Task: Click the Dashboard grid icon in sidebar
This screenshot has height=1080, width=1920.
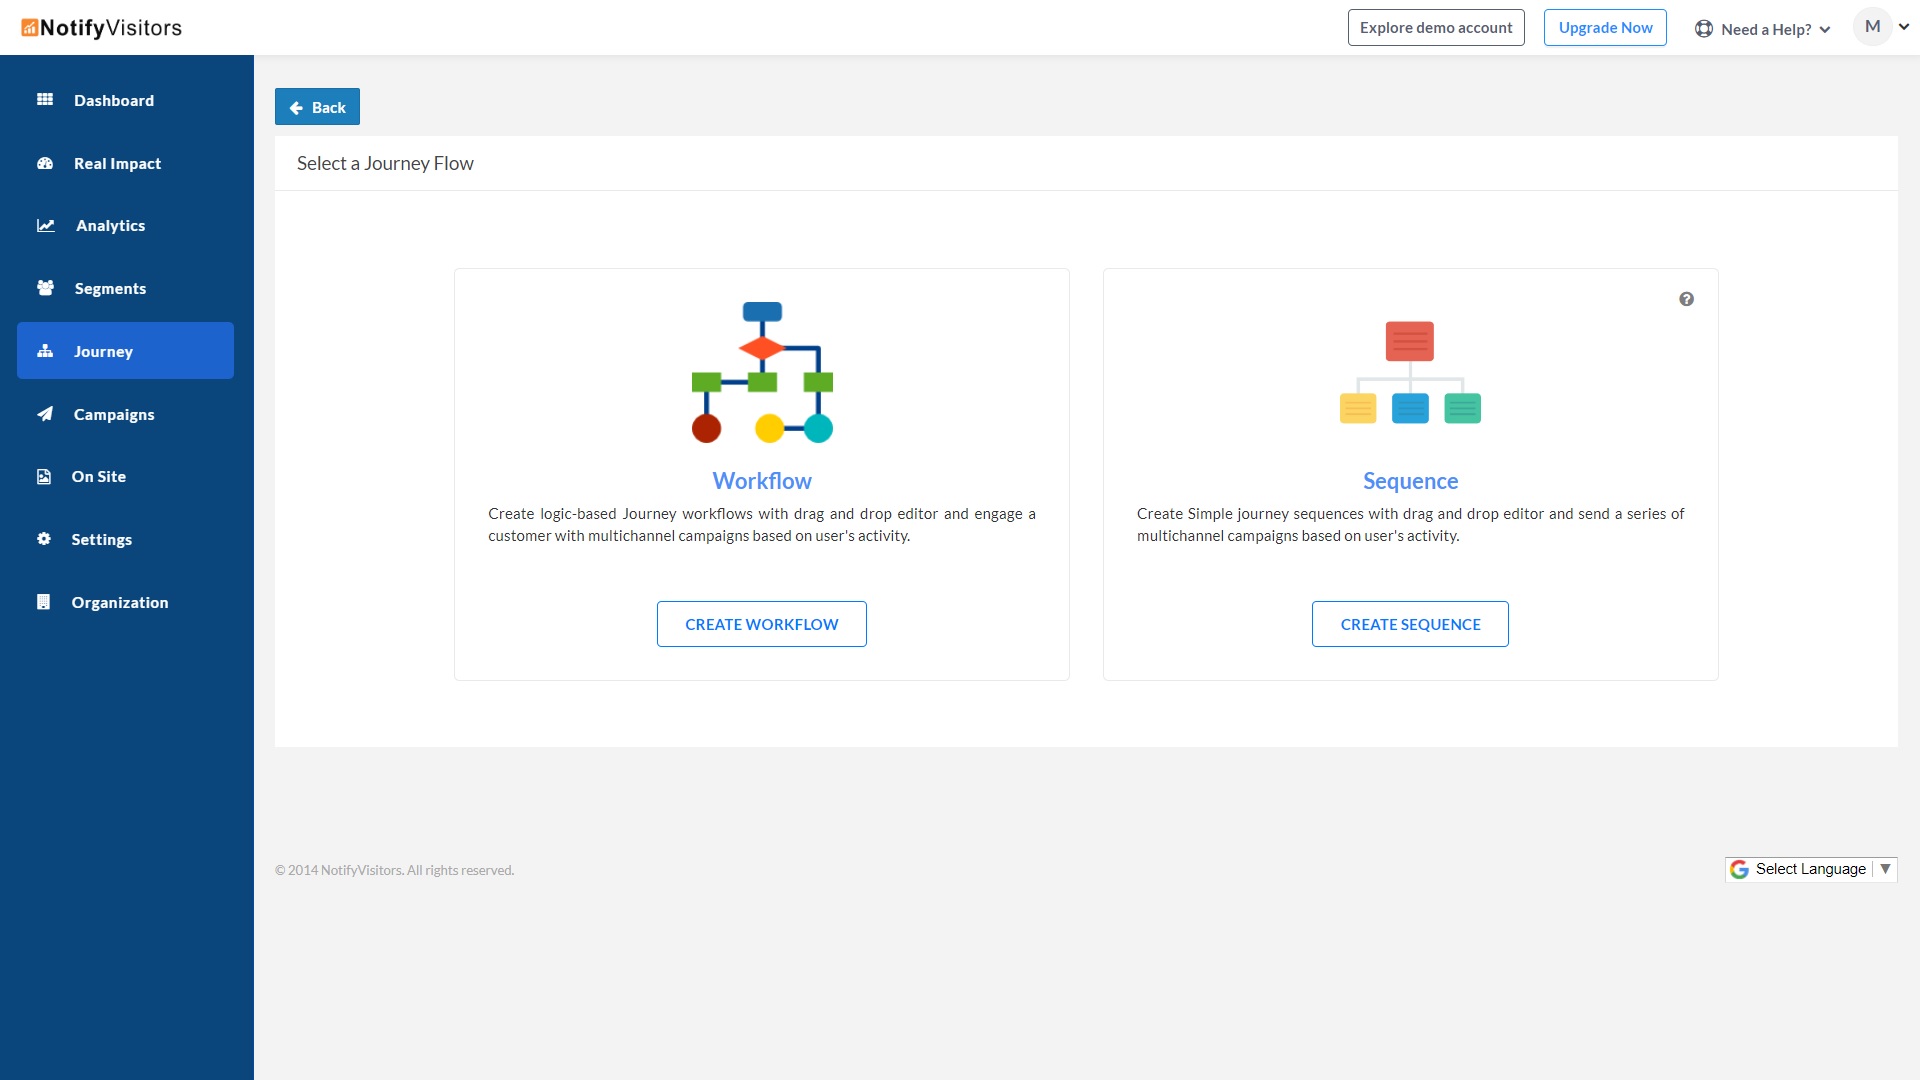Action: pyautogui.click(x=45, y=99)
